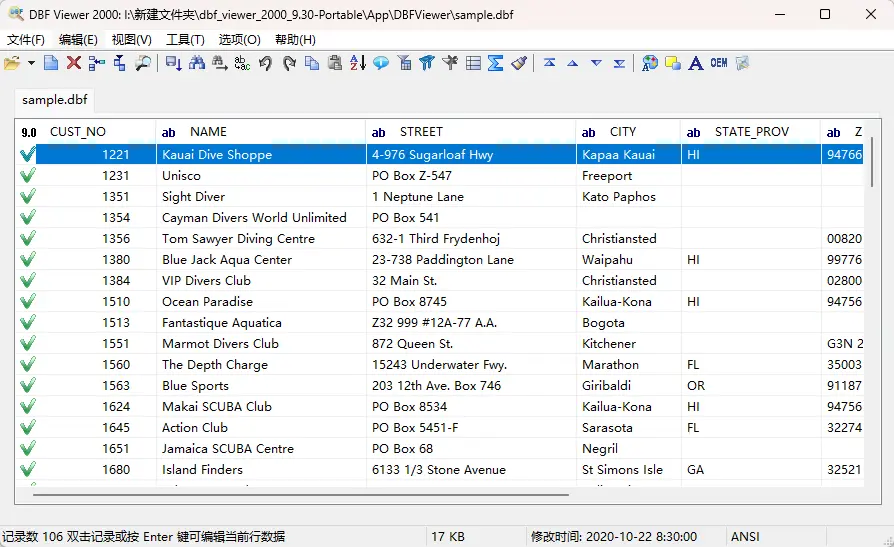Click the blue speech bubble icon
Image resolution: width=894 pixels, height=547 pixels.
381,63
